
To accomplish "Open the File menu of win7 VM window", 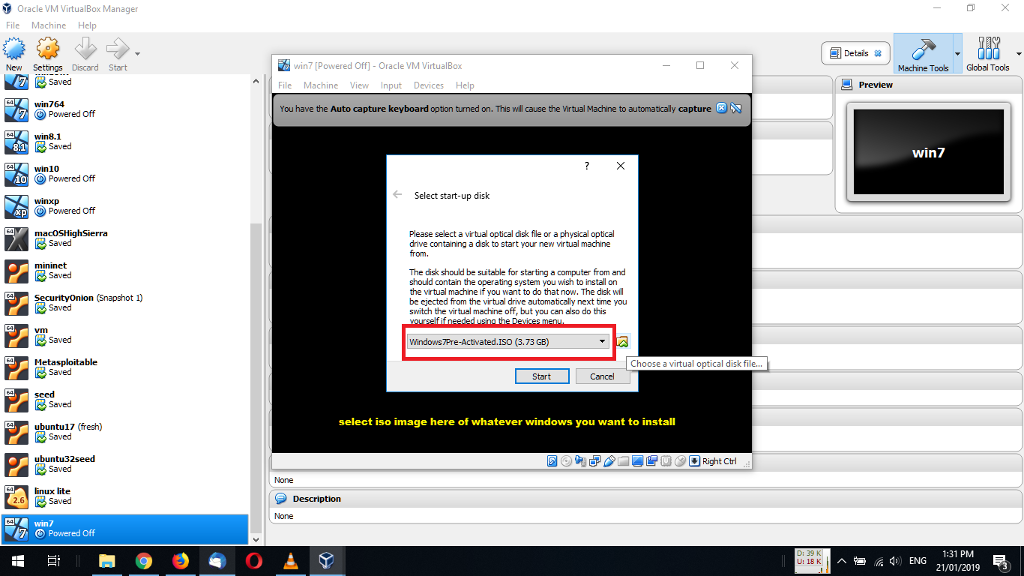I will point(285,86).
